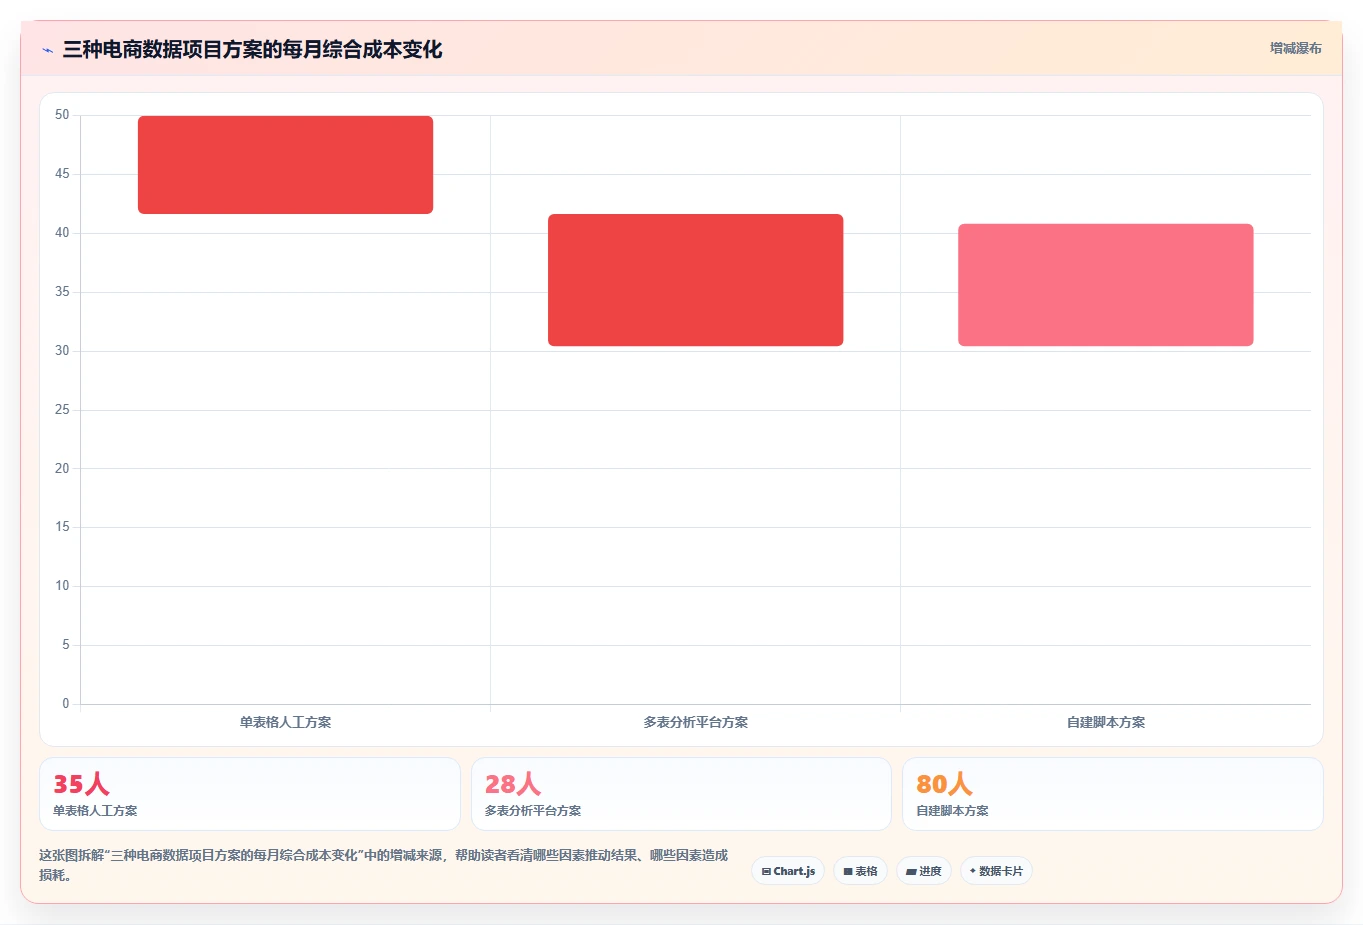The height and width of the screenshot is (925, 1363).
Task: Click the x-axis label 自建脚本方案
Action: point(1105,722)
